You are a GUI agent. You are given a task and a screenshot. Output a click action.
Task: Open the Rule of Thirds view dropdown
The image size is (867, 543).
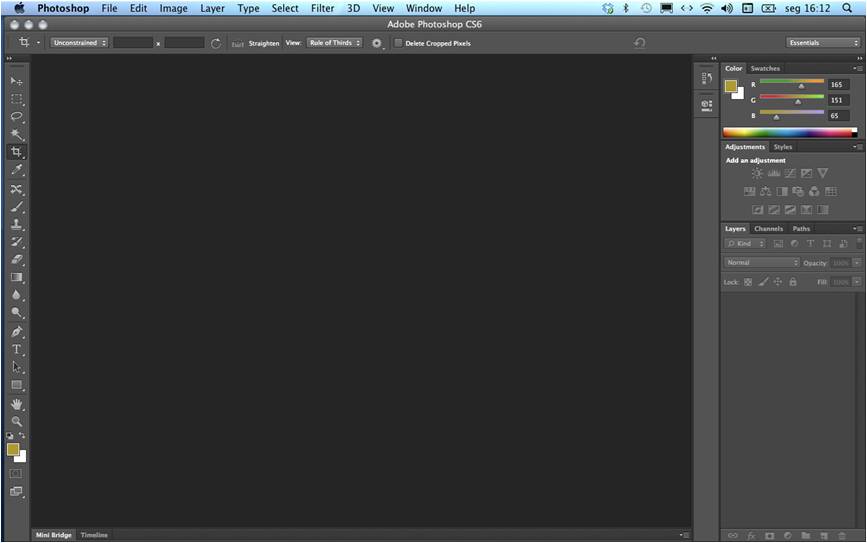[335, 43]
